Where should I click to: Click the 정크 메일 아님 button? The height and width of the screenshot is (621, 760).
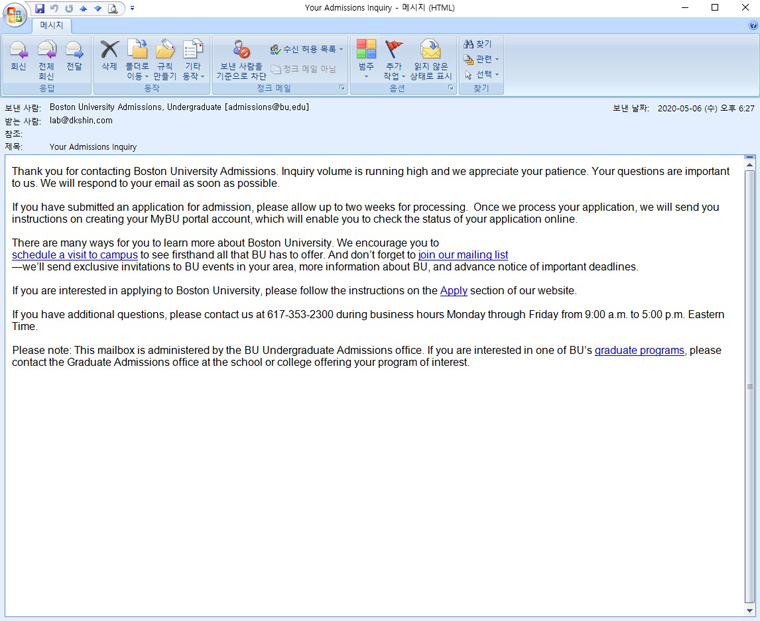303,69
